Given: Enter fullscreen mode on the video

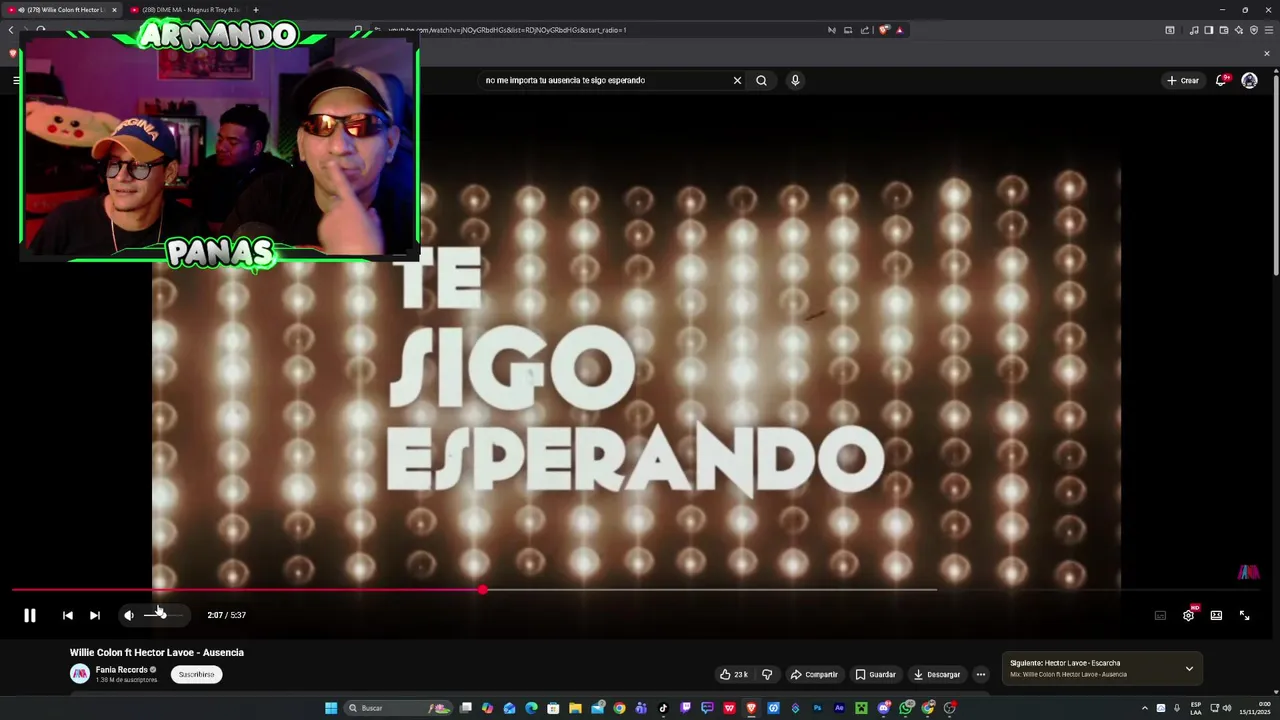Looking at the screenshot, I should pyautogui.click(x=1244, y=616).
